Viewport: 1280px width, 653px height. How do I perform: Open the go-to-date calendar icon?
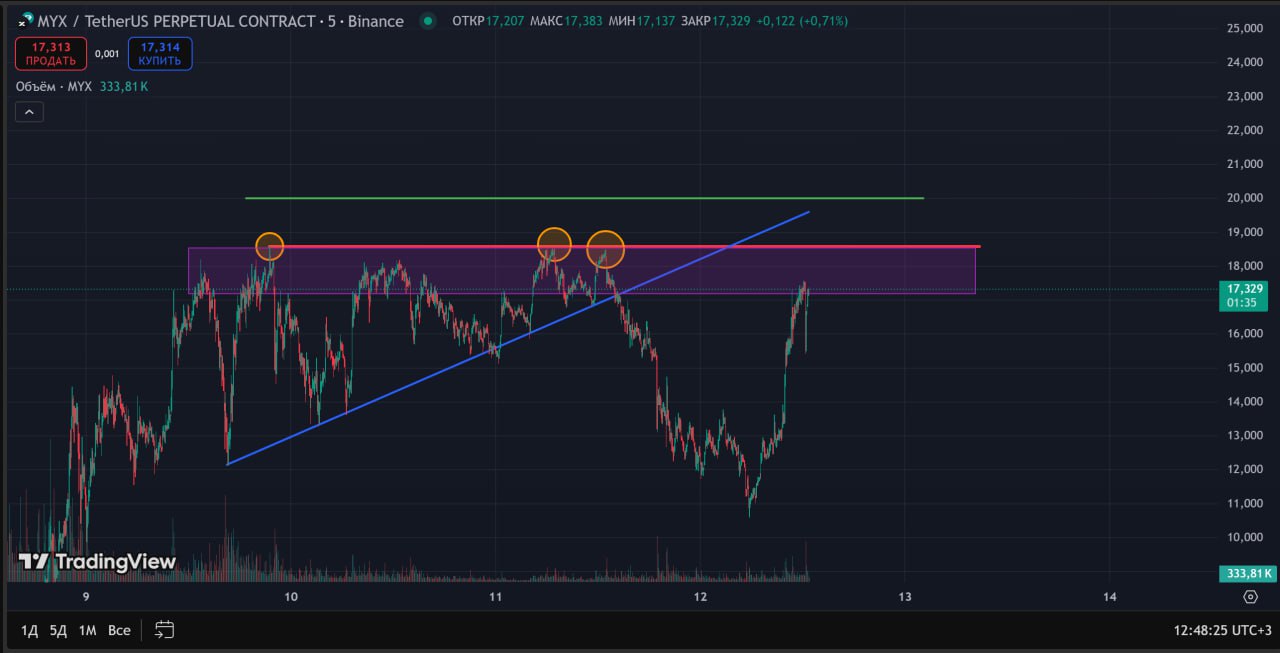pos(165,630)
